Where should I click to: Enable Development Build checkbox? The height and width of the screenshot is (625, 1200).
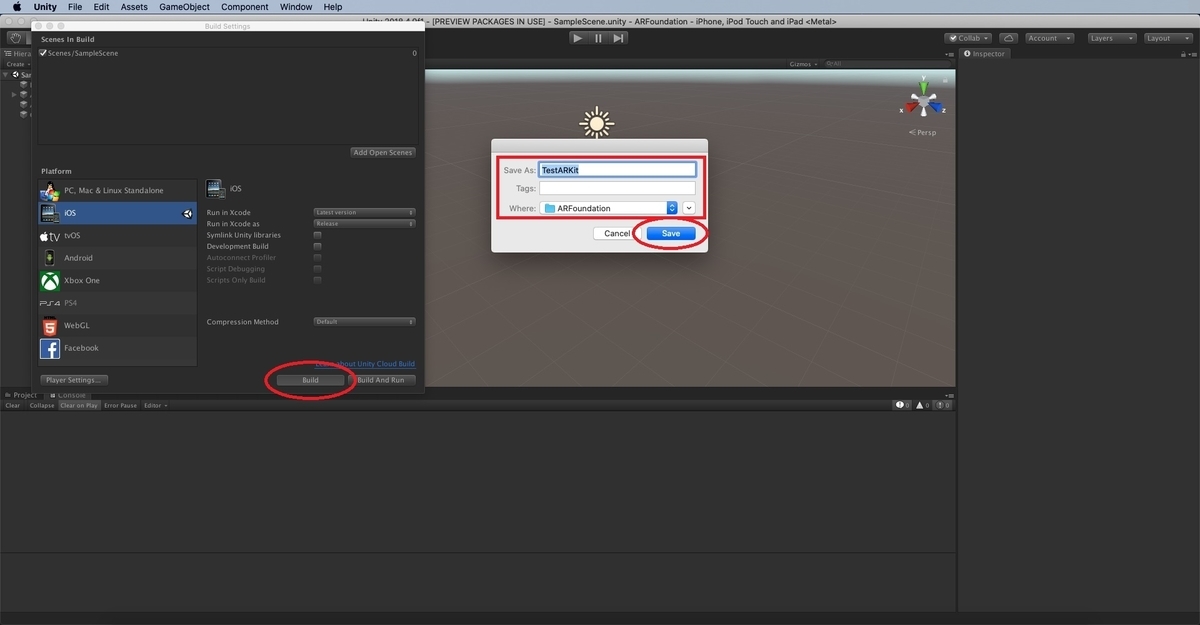tap(317, 246)
